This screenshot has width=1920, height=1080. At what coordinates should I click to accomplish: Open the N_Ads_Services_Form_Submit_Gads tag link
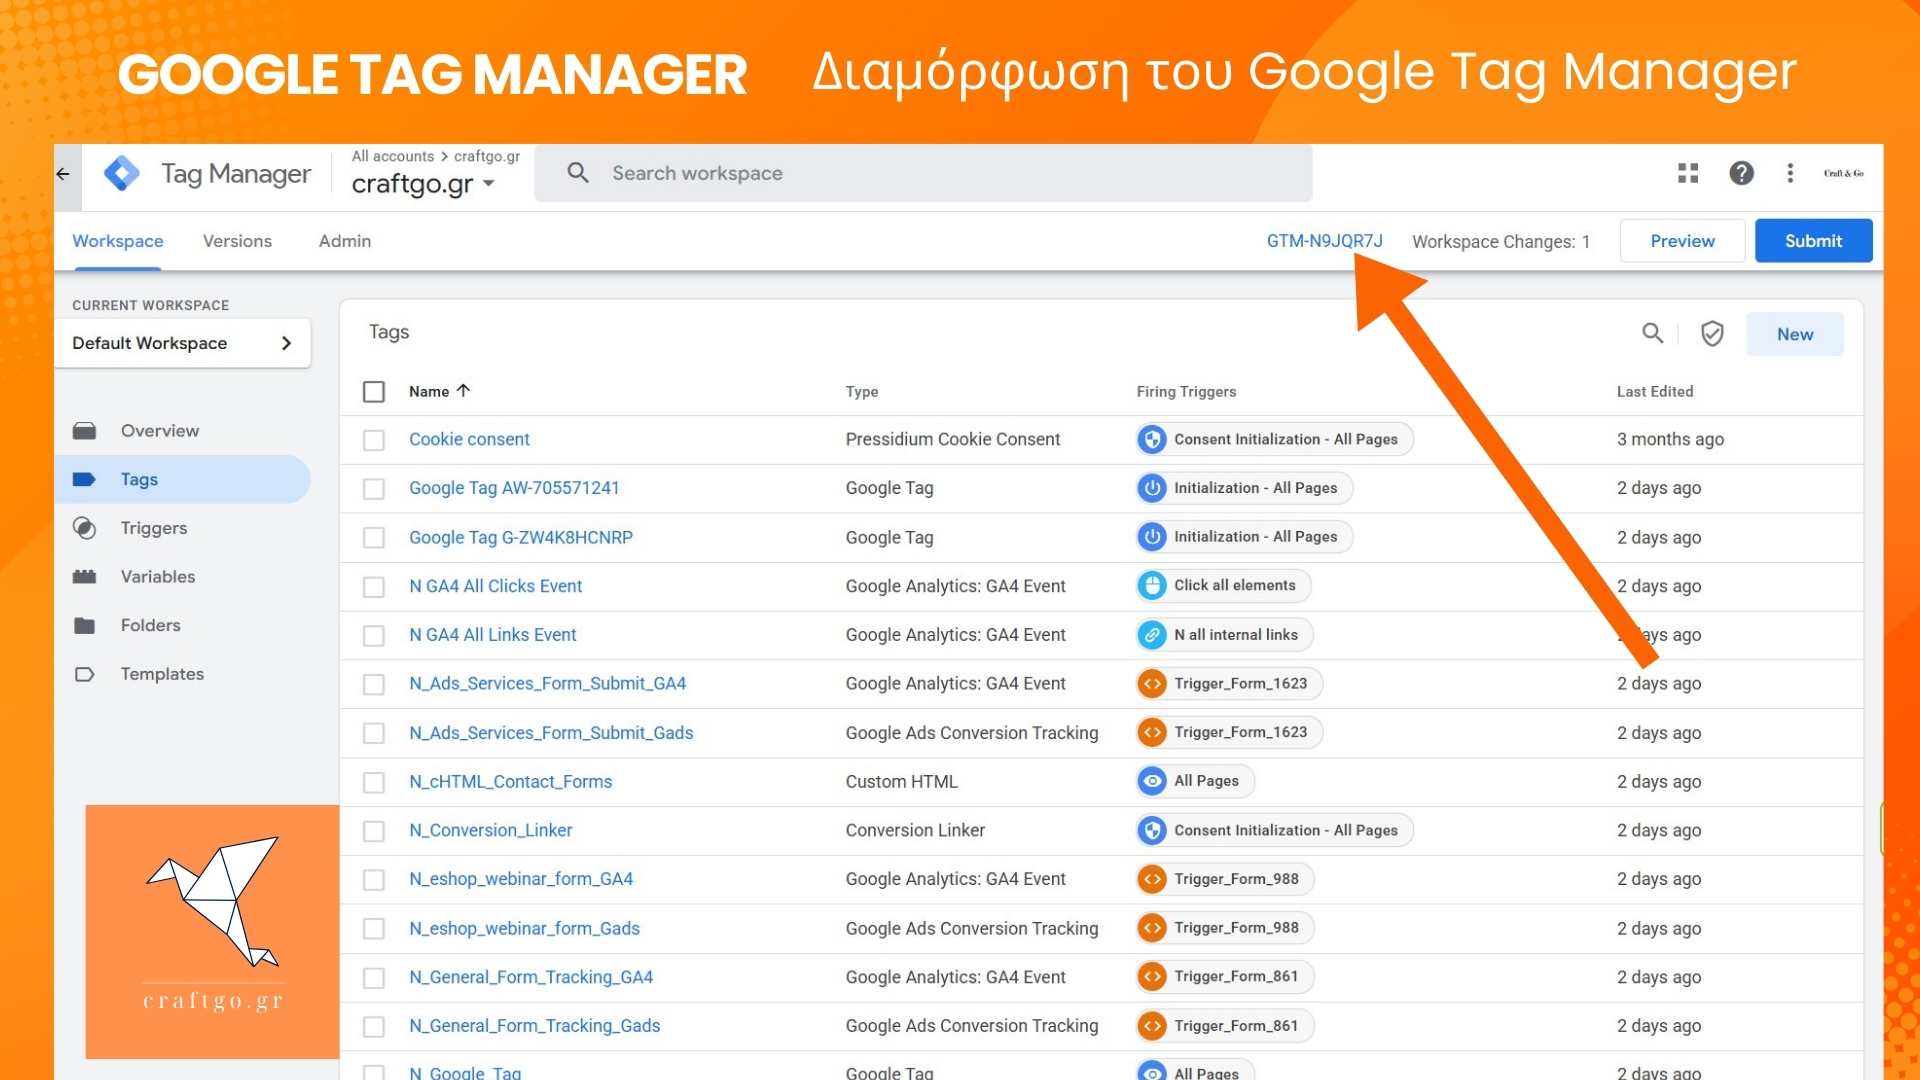tap(551, 733)
